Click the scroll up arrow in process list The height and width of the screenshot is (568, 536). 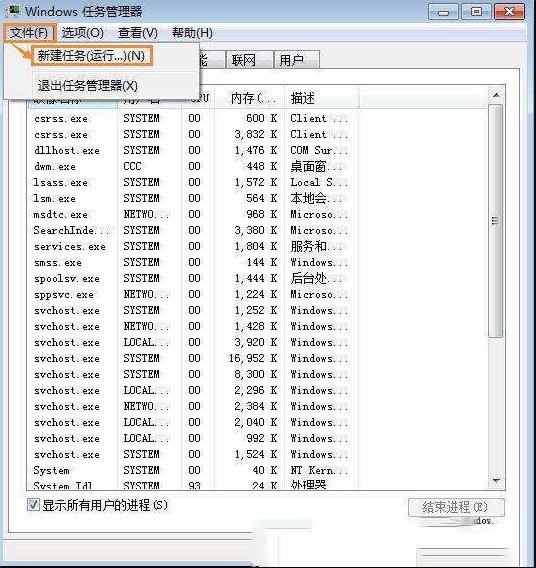click(496, 96)
